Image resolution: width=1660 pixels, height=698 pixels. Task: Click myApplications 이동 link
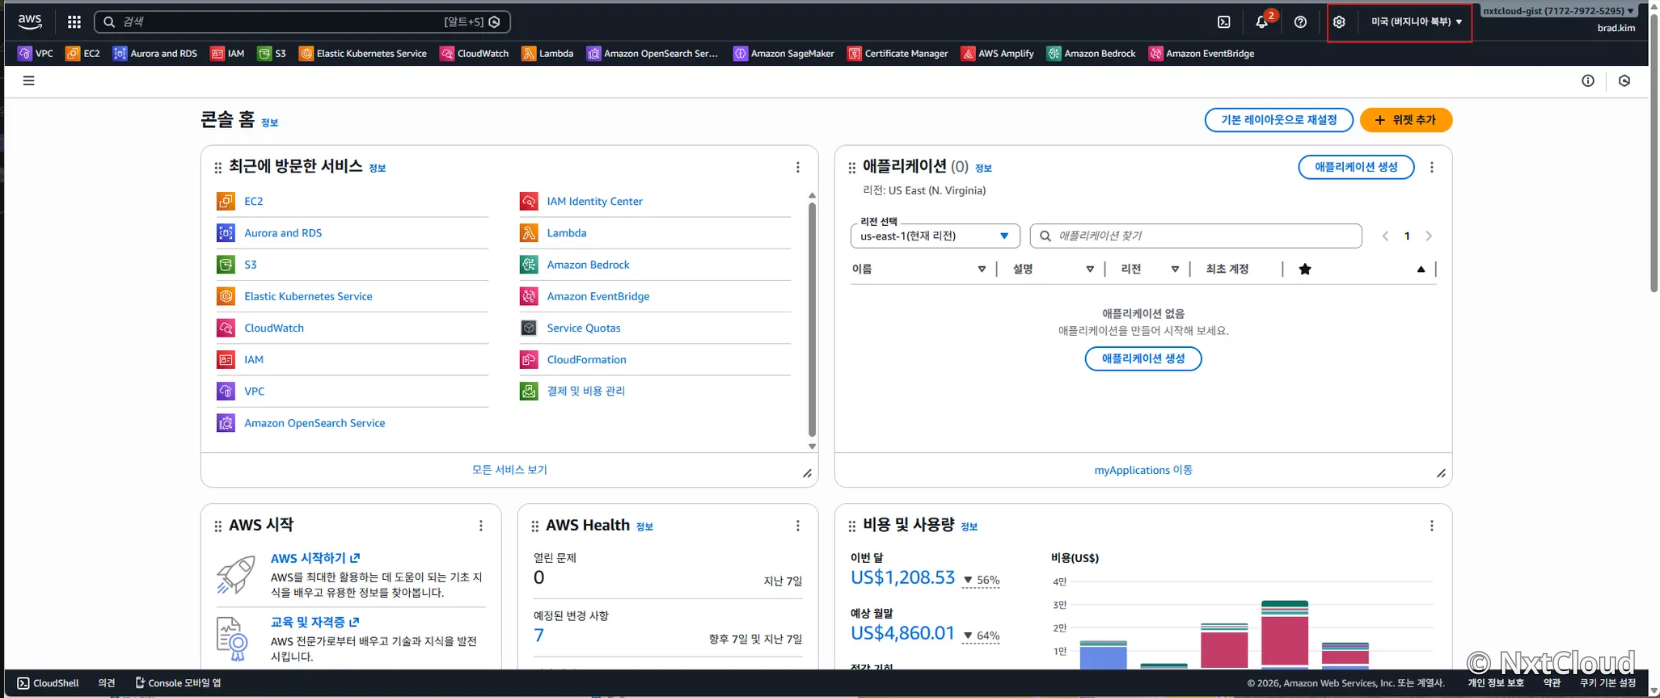[x=1143, y=470]
